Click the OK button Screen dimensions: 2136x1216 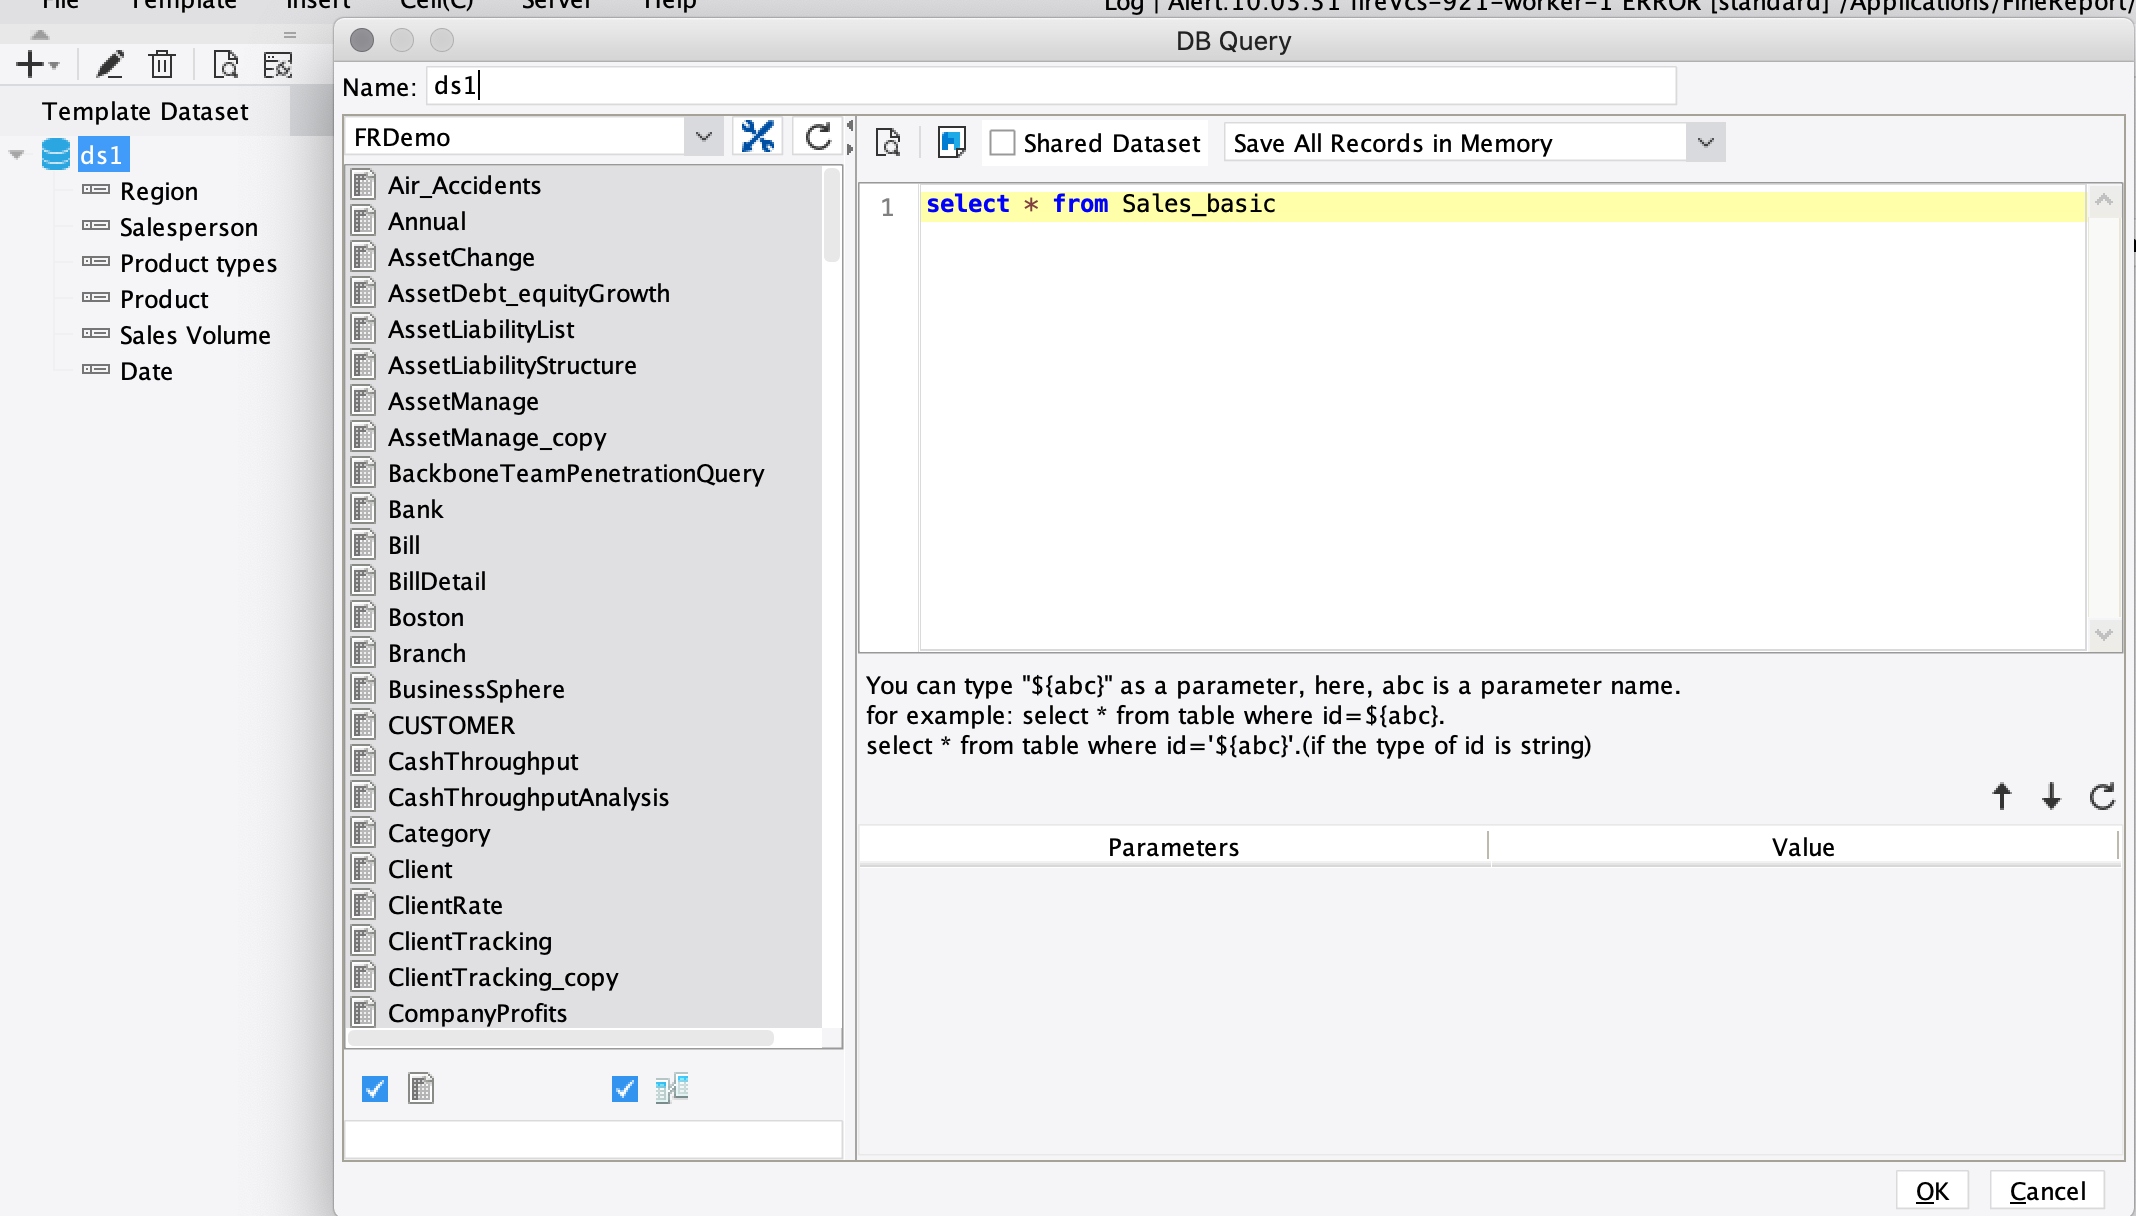point(1931,1191)
